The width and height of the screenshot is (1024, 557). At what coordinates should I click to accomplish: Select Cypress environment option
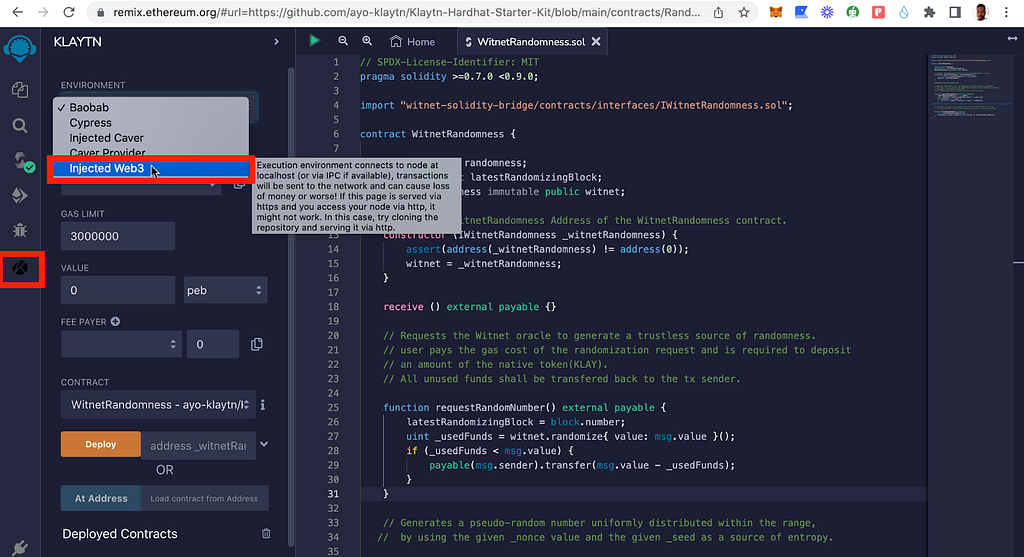(x=151, y=123)
